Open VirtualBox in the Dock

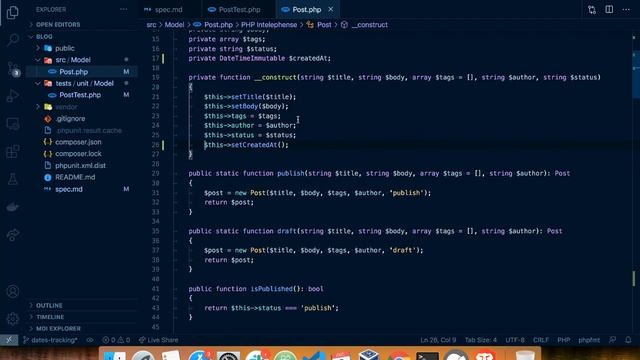pos(369,354)
